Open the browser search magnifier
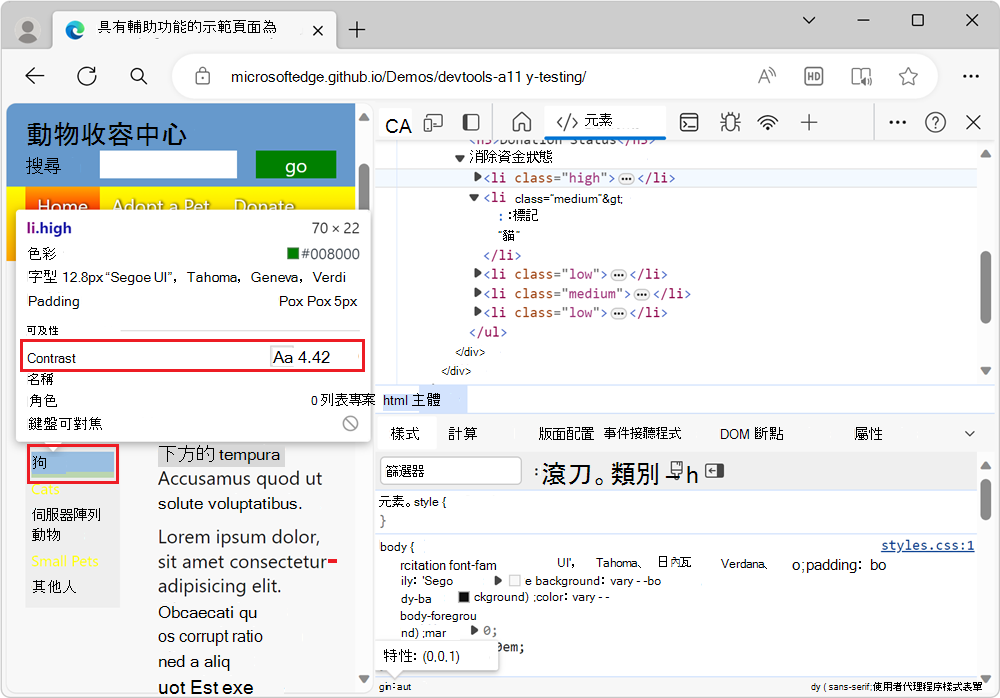 [138, 77]
